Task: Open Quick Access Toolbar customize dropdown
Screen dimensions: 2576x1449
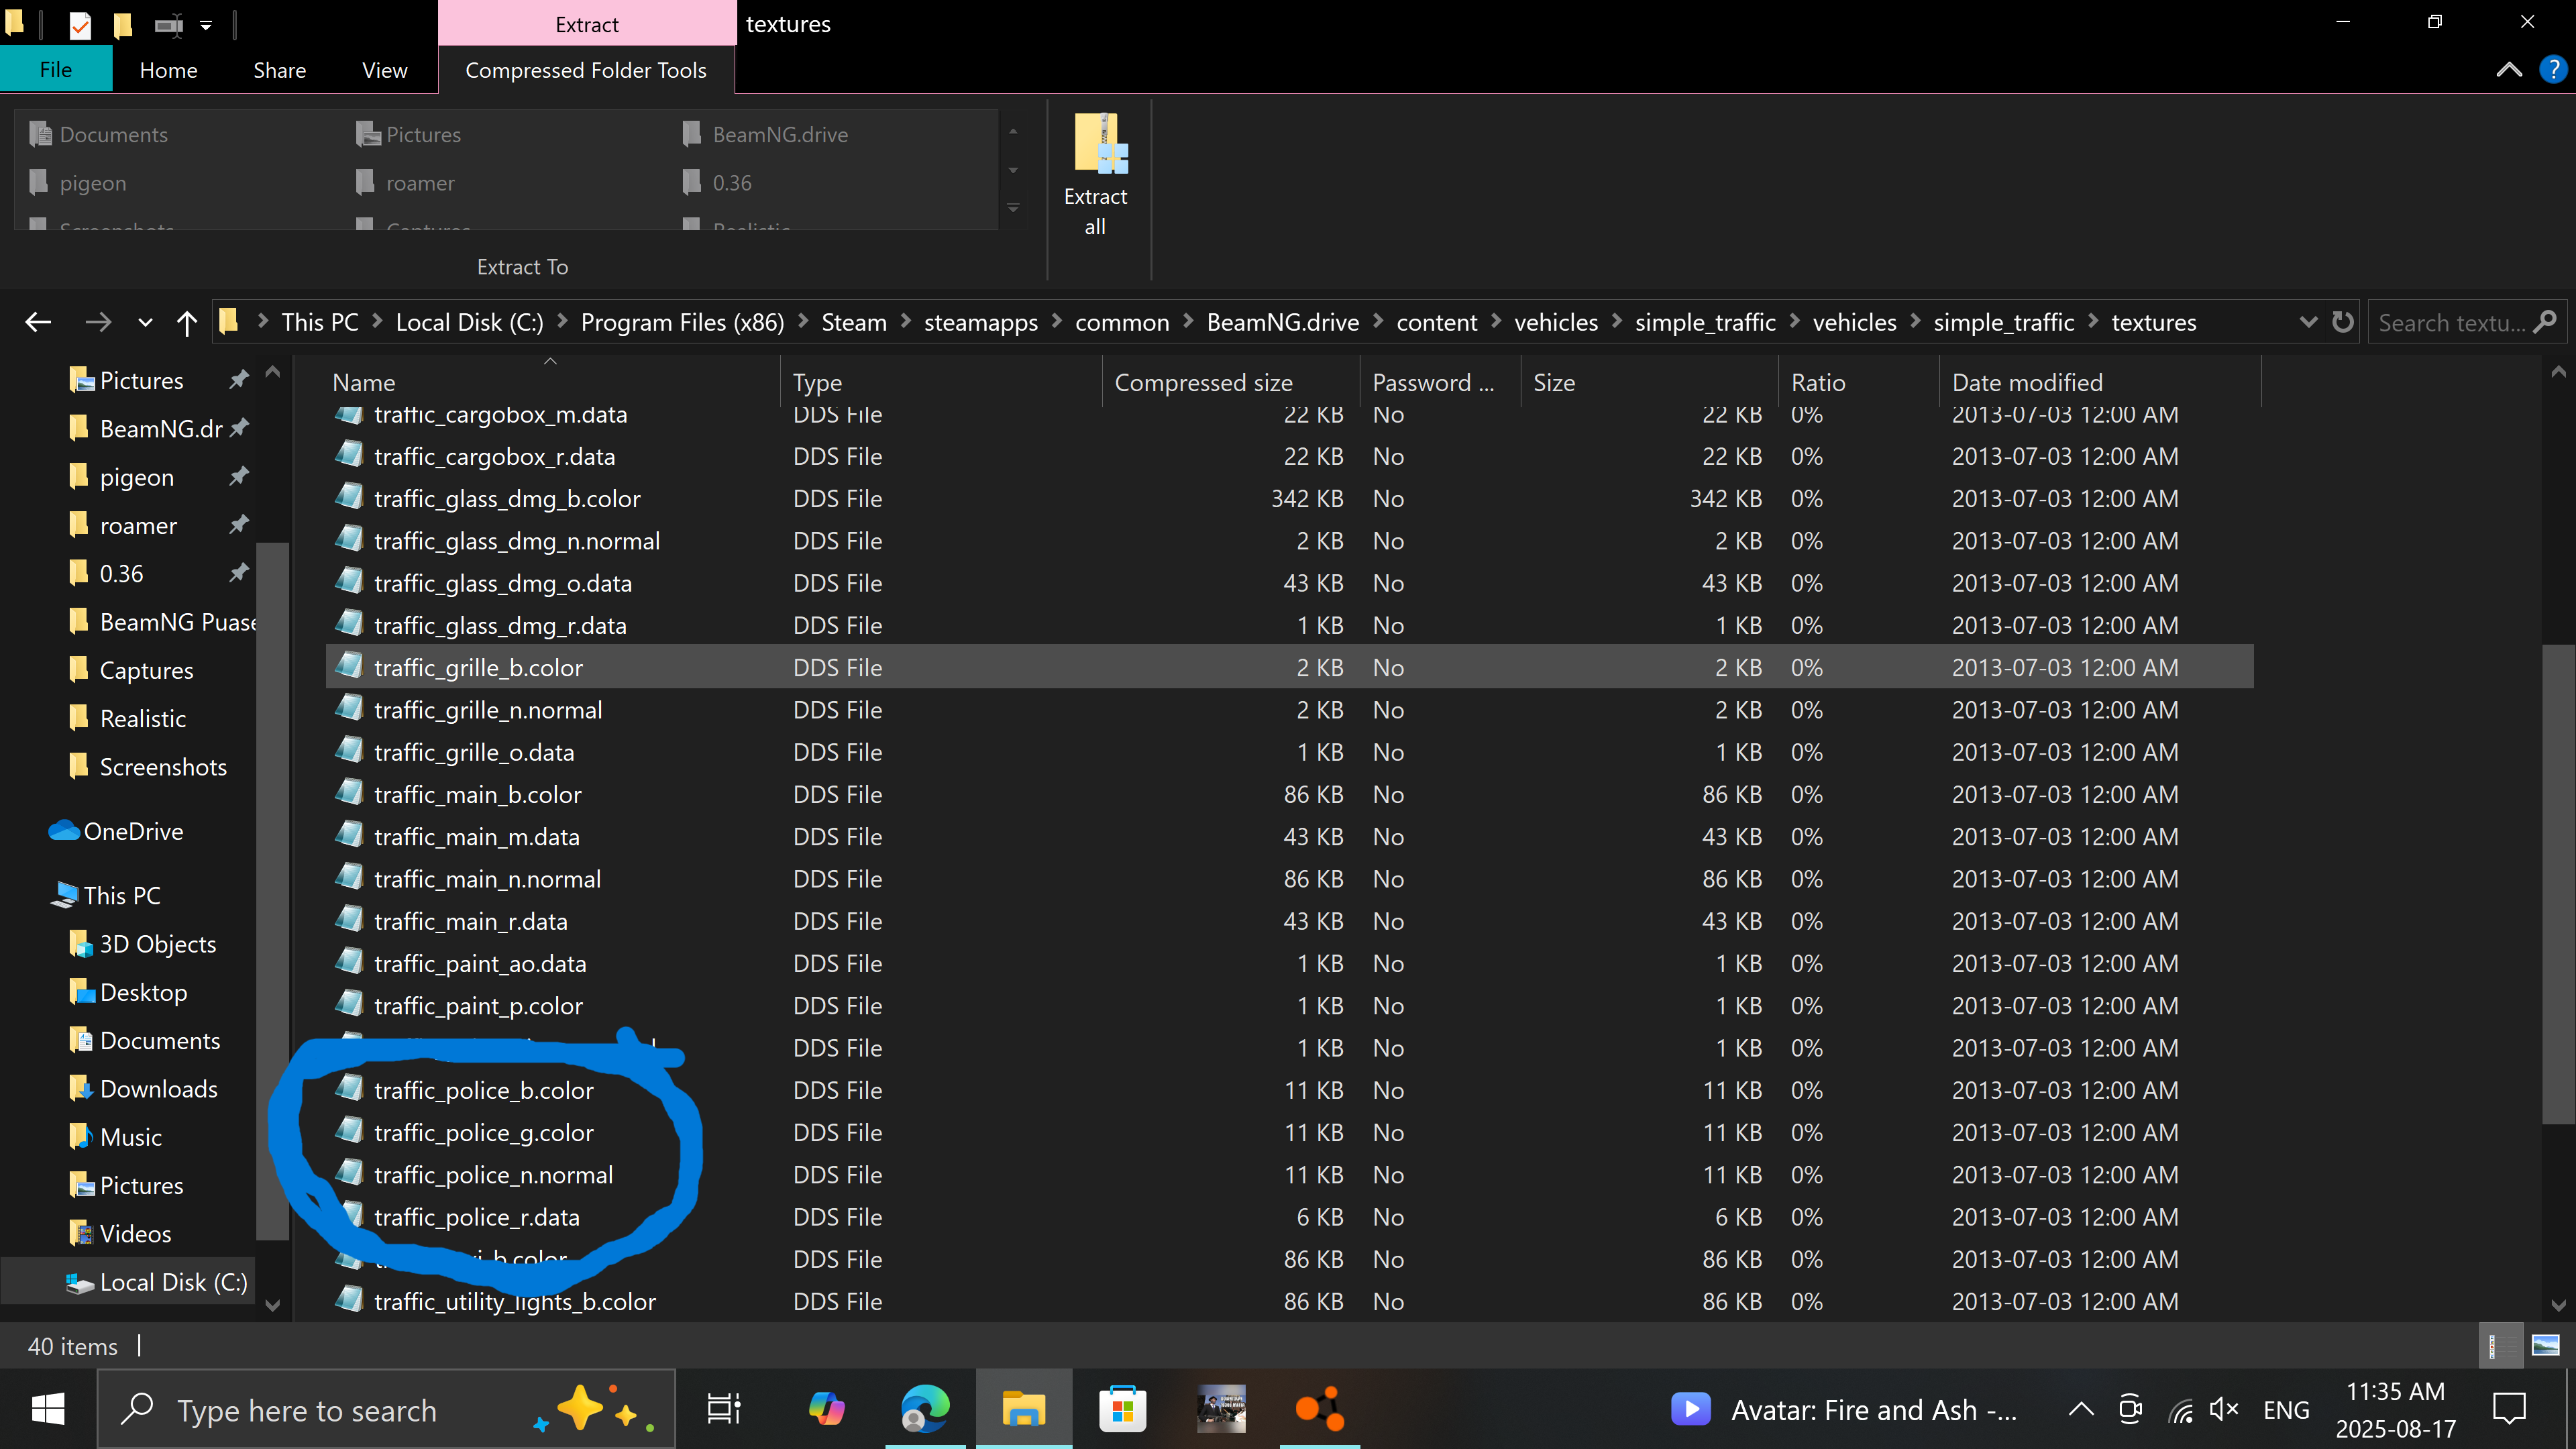Action: [206, 25]
